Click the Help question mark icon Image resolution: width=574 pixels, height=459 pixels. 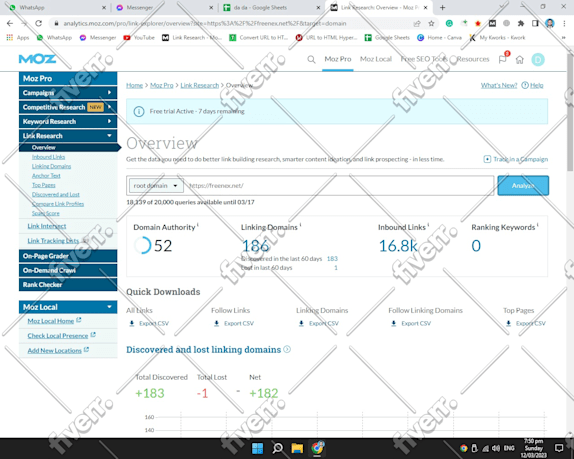[x=525, y=85]
